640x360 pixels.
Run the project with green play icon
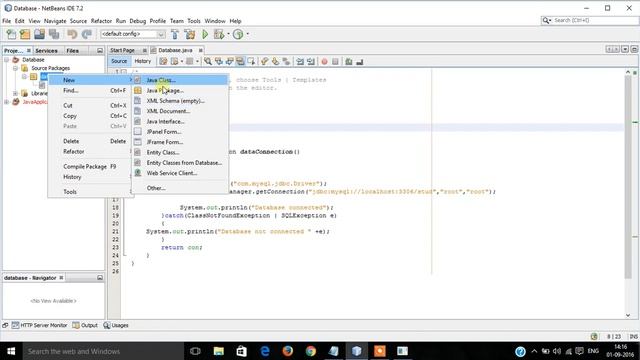[x=205, y=34]
